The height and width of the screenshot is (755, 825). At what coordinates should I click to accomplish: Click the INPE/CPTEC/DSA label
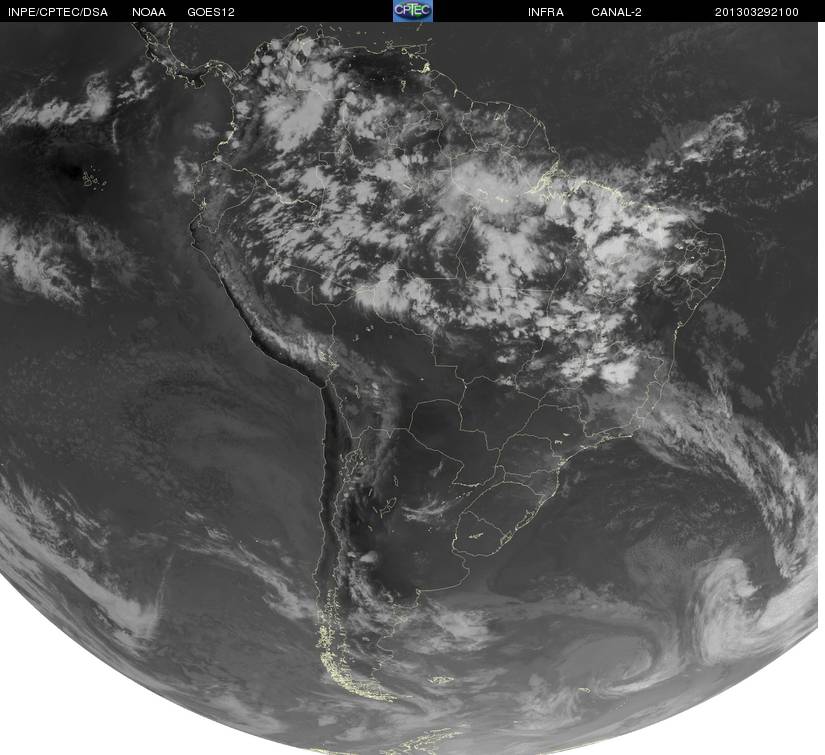tap(58, 12)
